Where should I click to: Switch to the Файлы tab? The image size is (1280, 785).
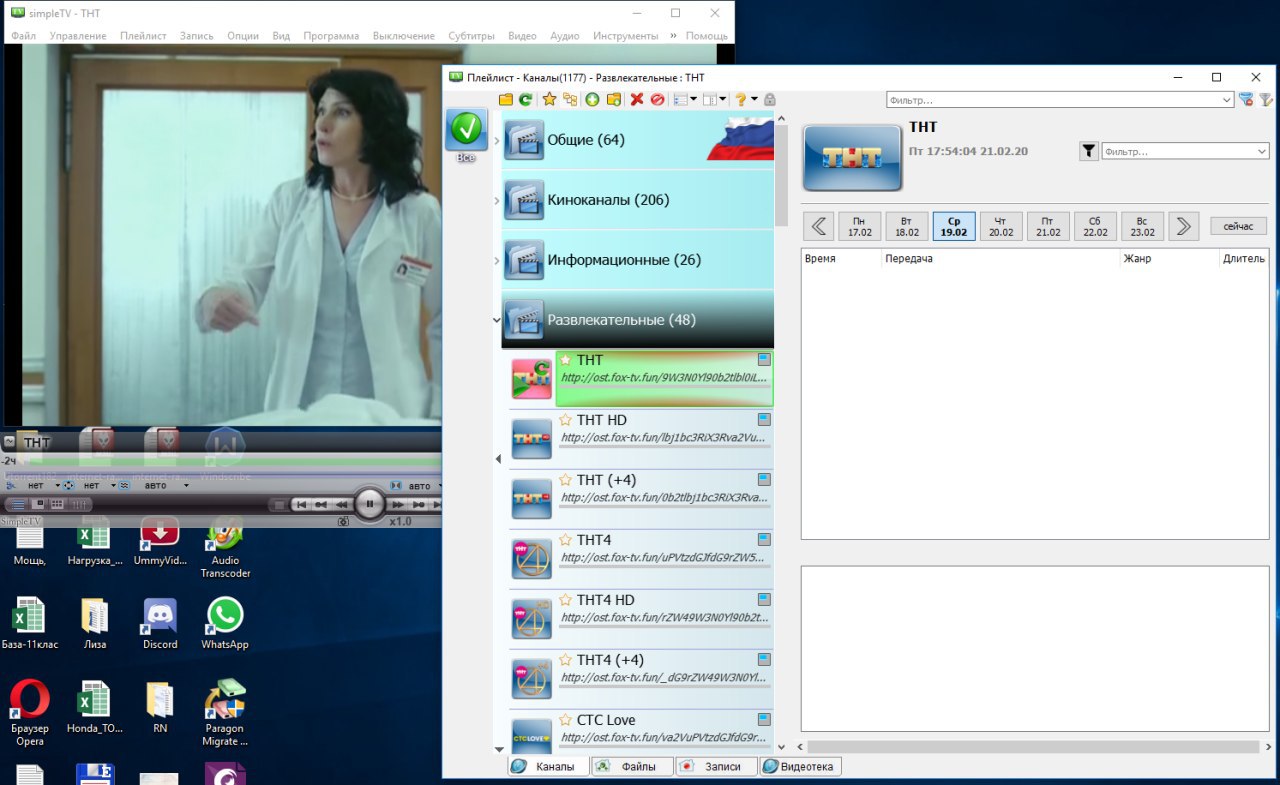coord(630,766)
